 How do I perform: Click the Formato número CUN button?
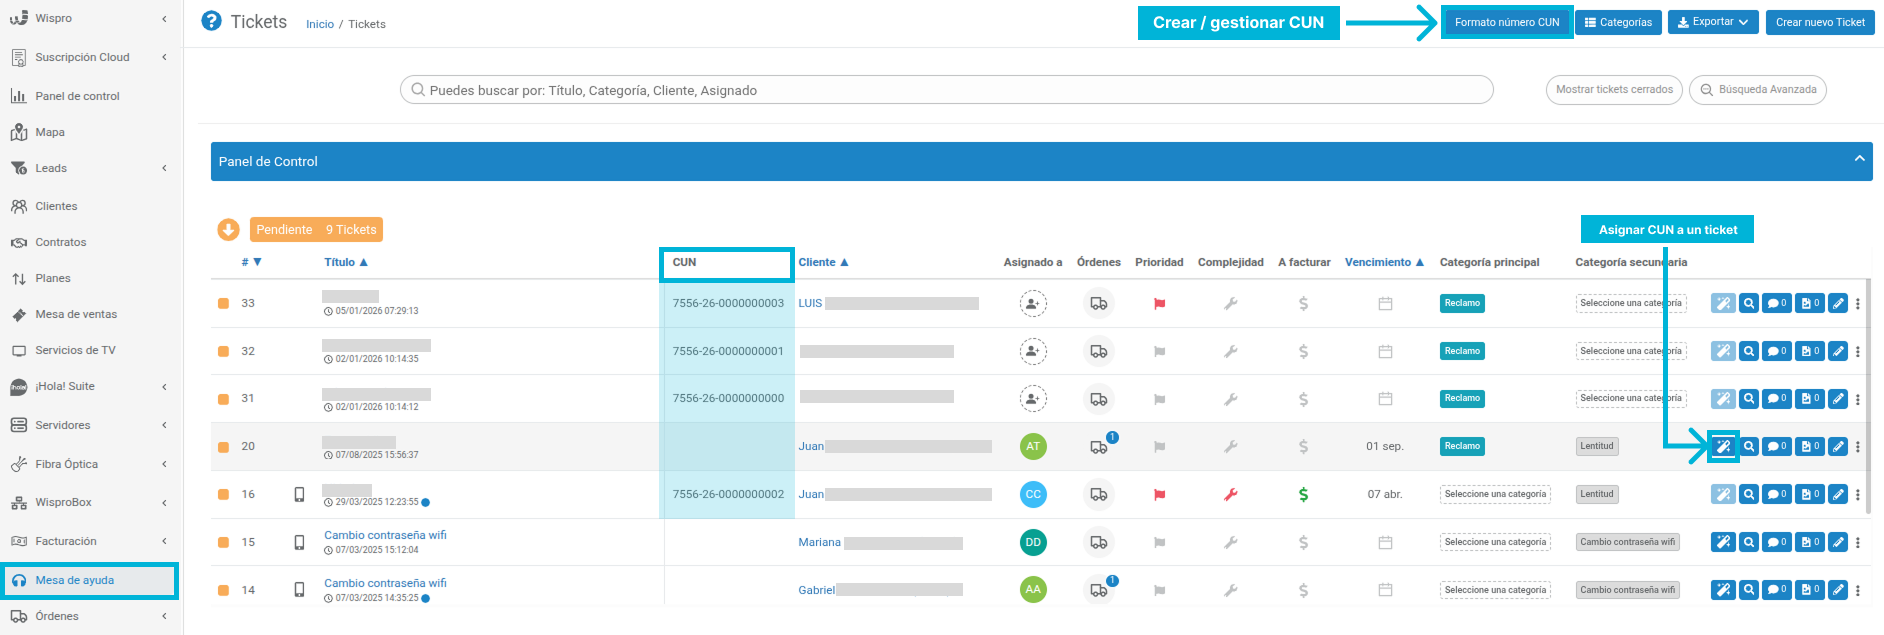tap(1507, 22)
